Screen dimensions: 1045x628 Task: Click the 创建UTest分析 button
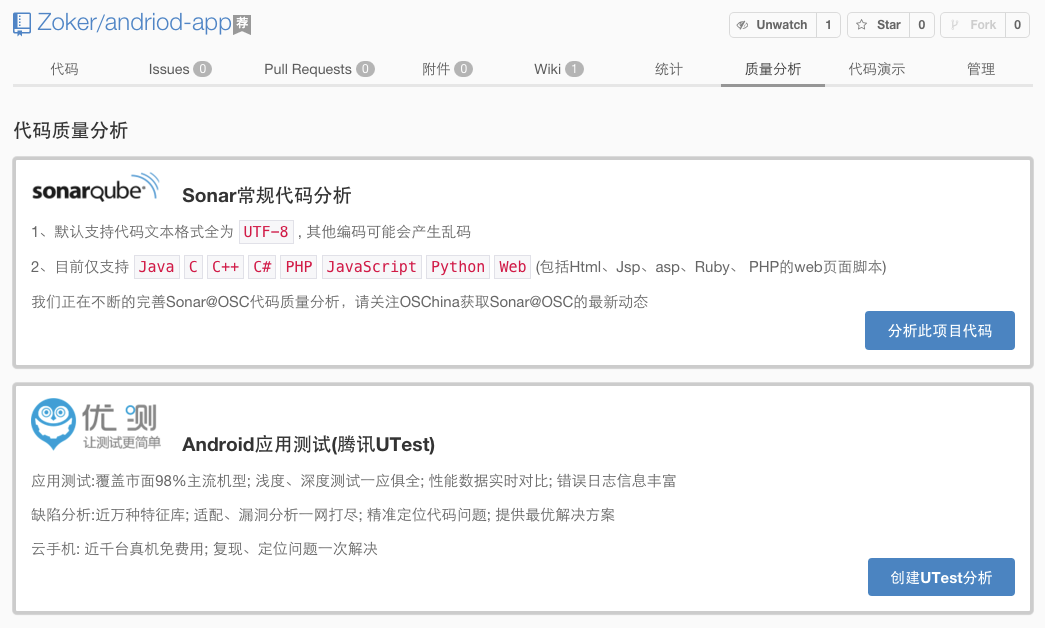click(941, 577)
